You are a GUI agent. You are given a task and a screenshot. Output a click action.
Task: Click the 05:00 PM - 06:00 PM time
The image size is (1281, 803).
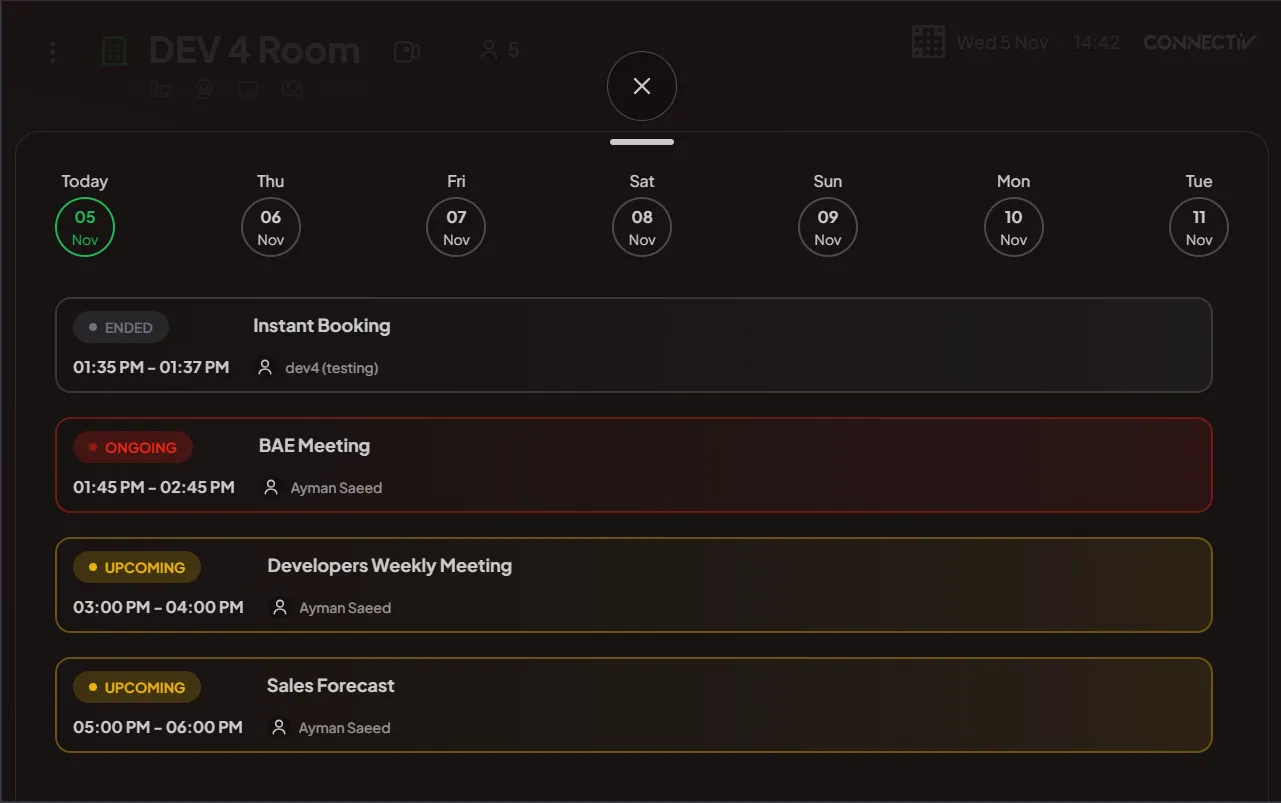(x=158, y=727)
